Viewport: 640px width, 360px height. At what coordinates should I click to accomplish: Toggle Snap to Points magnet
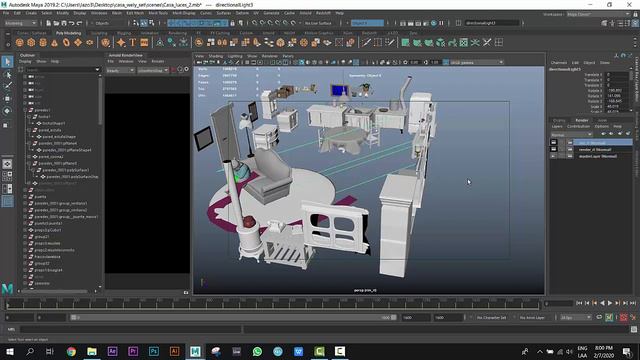pos(270,23)
